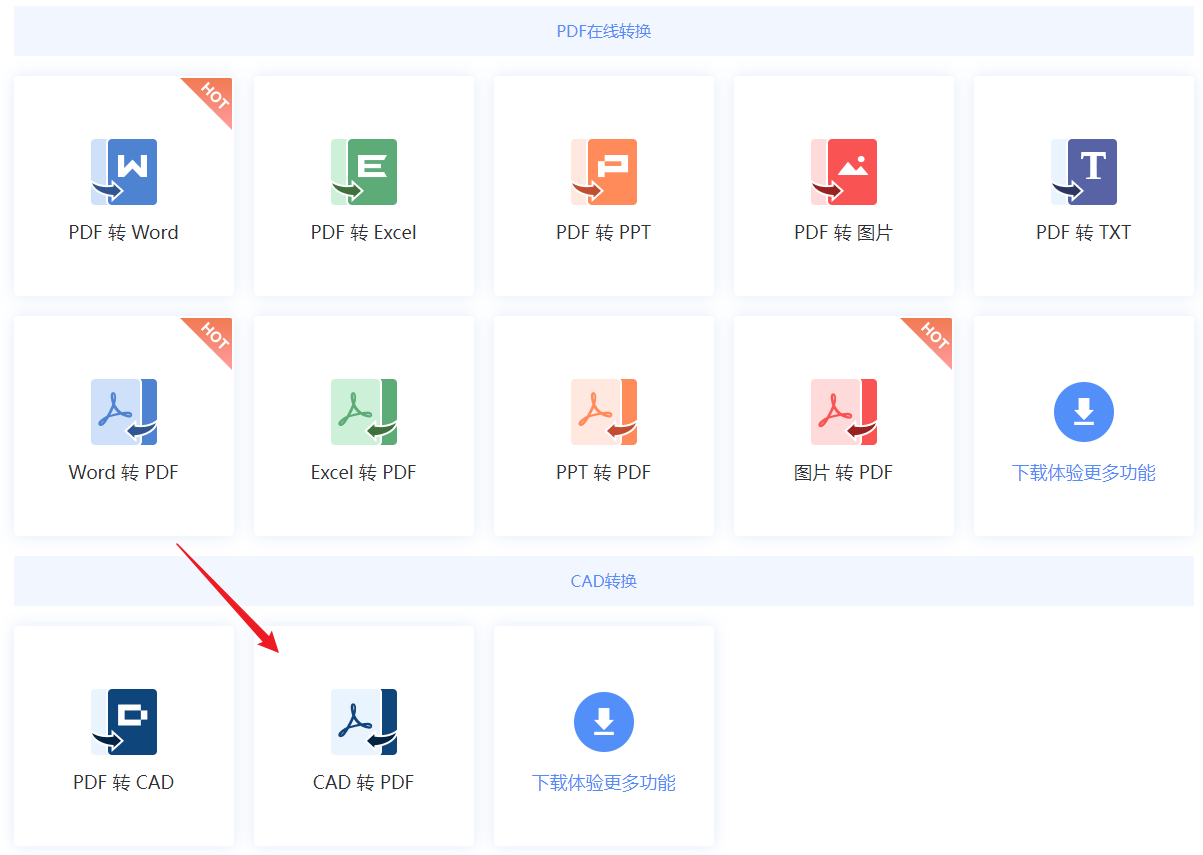Click the PDF 转 PPT orange icon

[x=604, y=172]
